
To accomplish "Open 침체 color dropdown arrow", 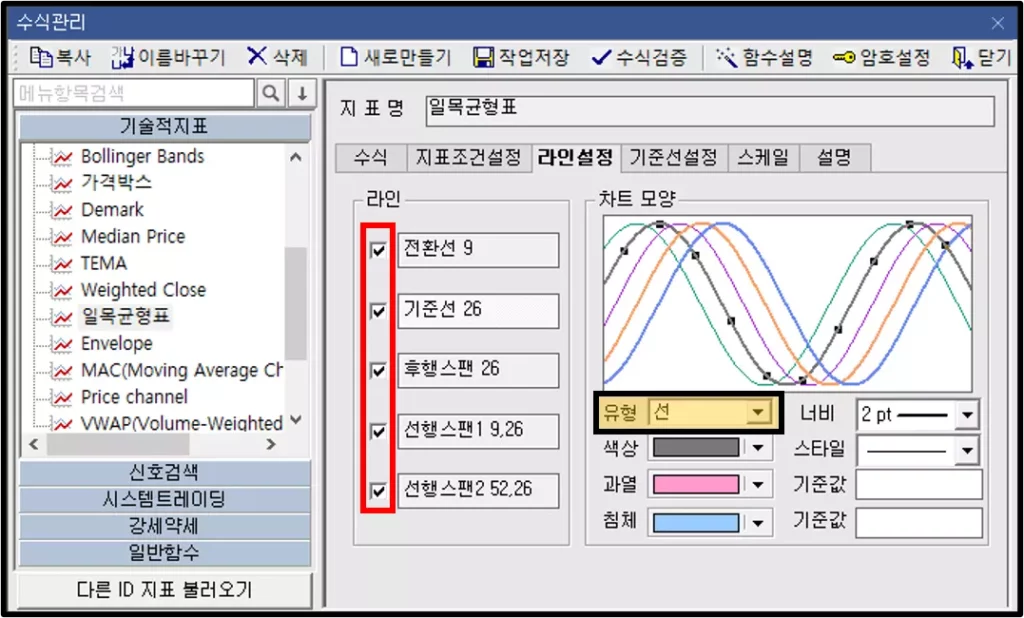I will click(758, 523).
